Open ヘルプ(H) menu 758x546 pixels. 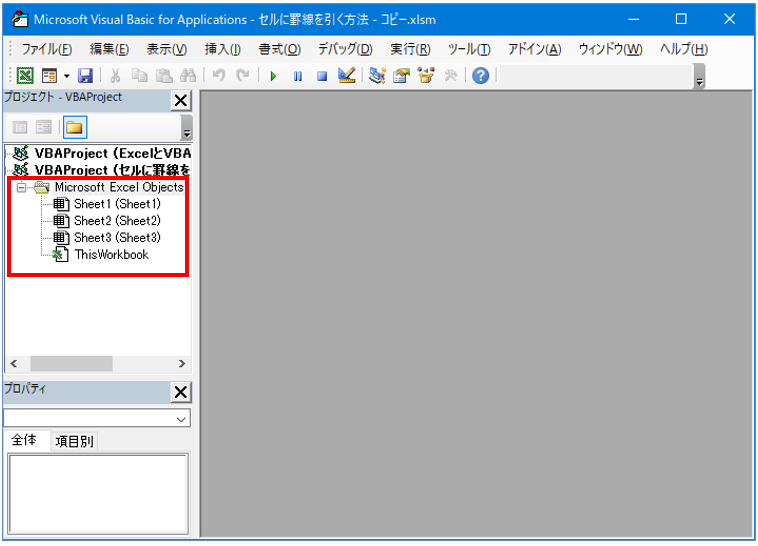coord(684,49)
